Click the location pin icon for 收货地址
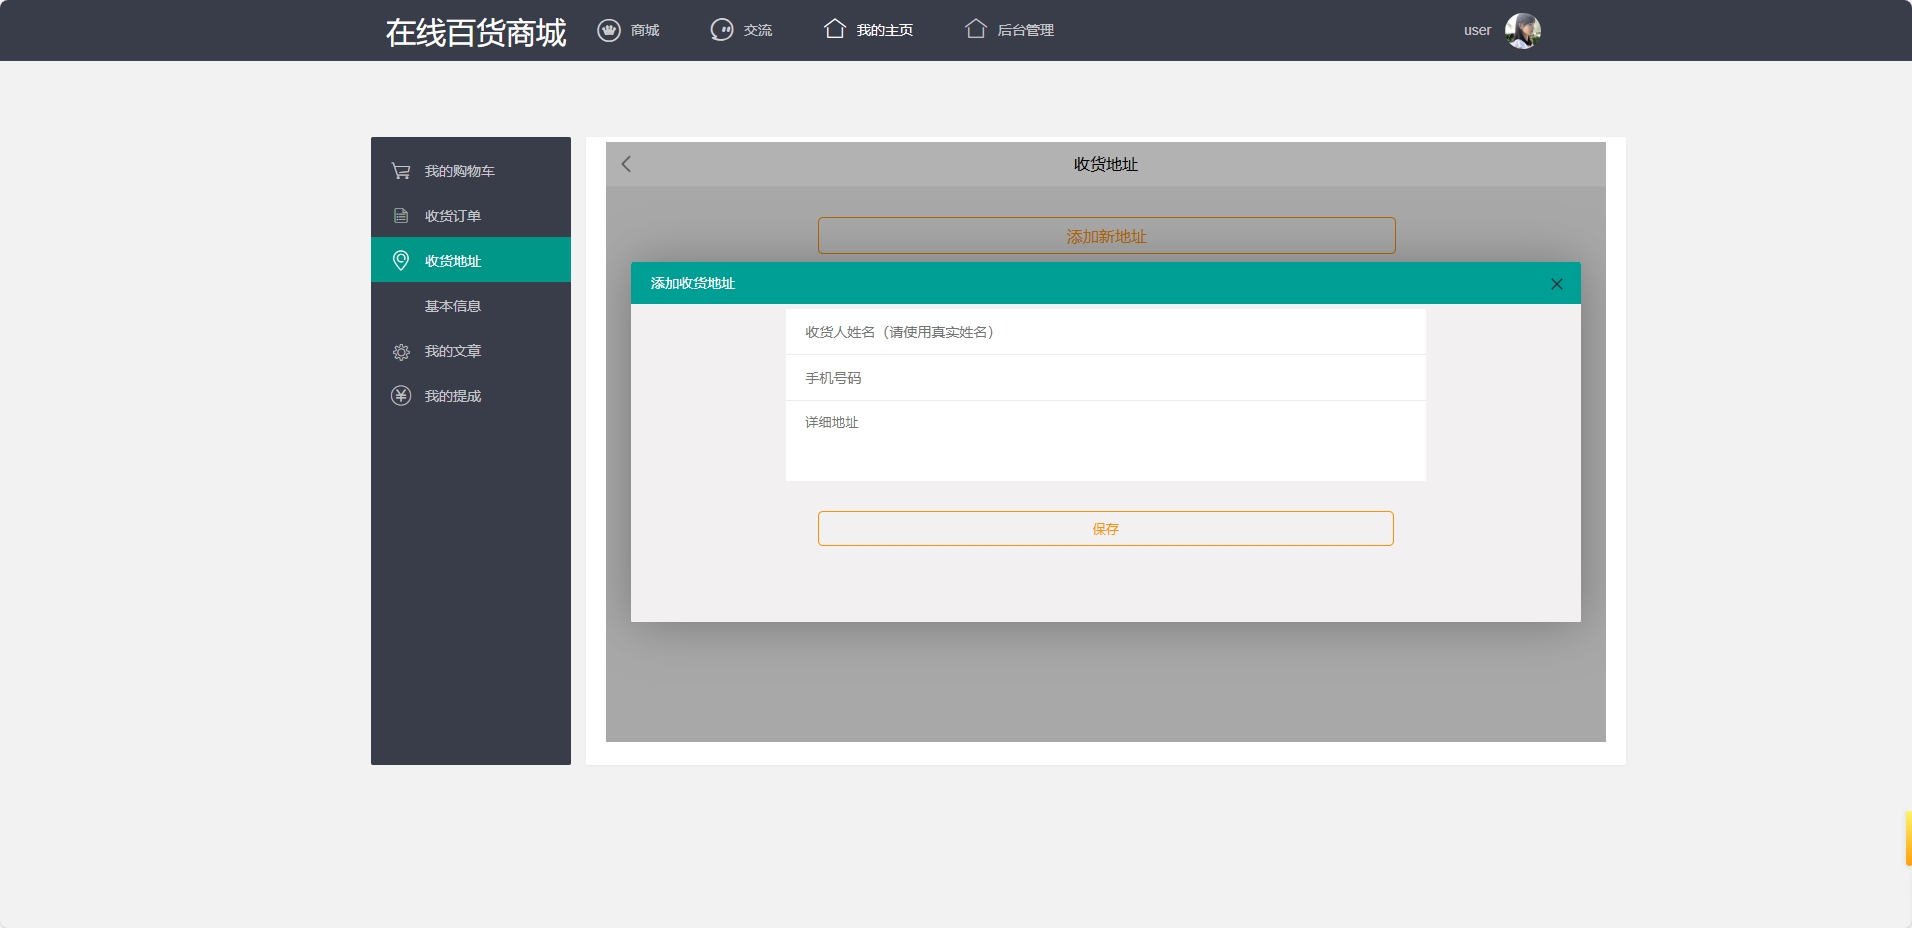 click(400, 260)
